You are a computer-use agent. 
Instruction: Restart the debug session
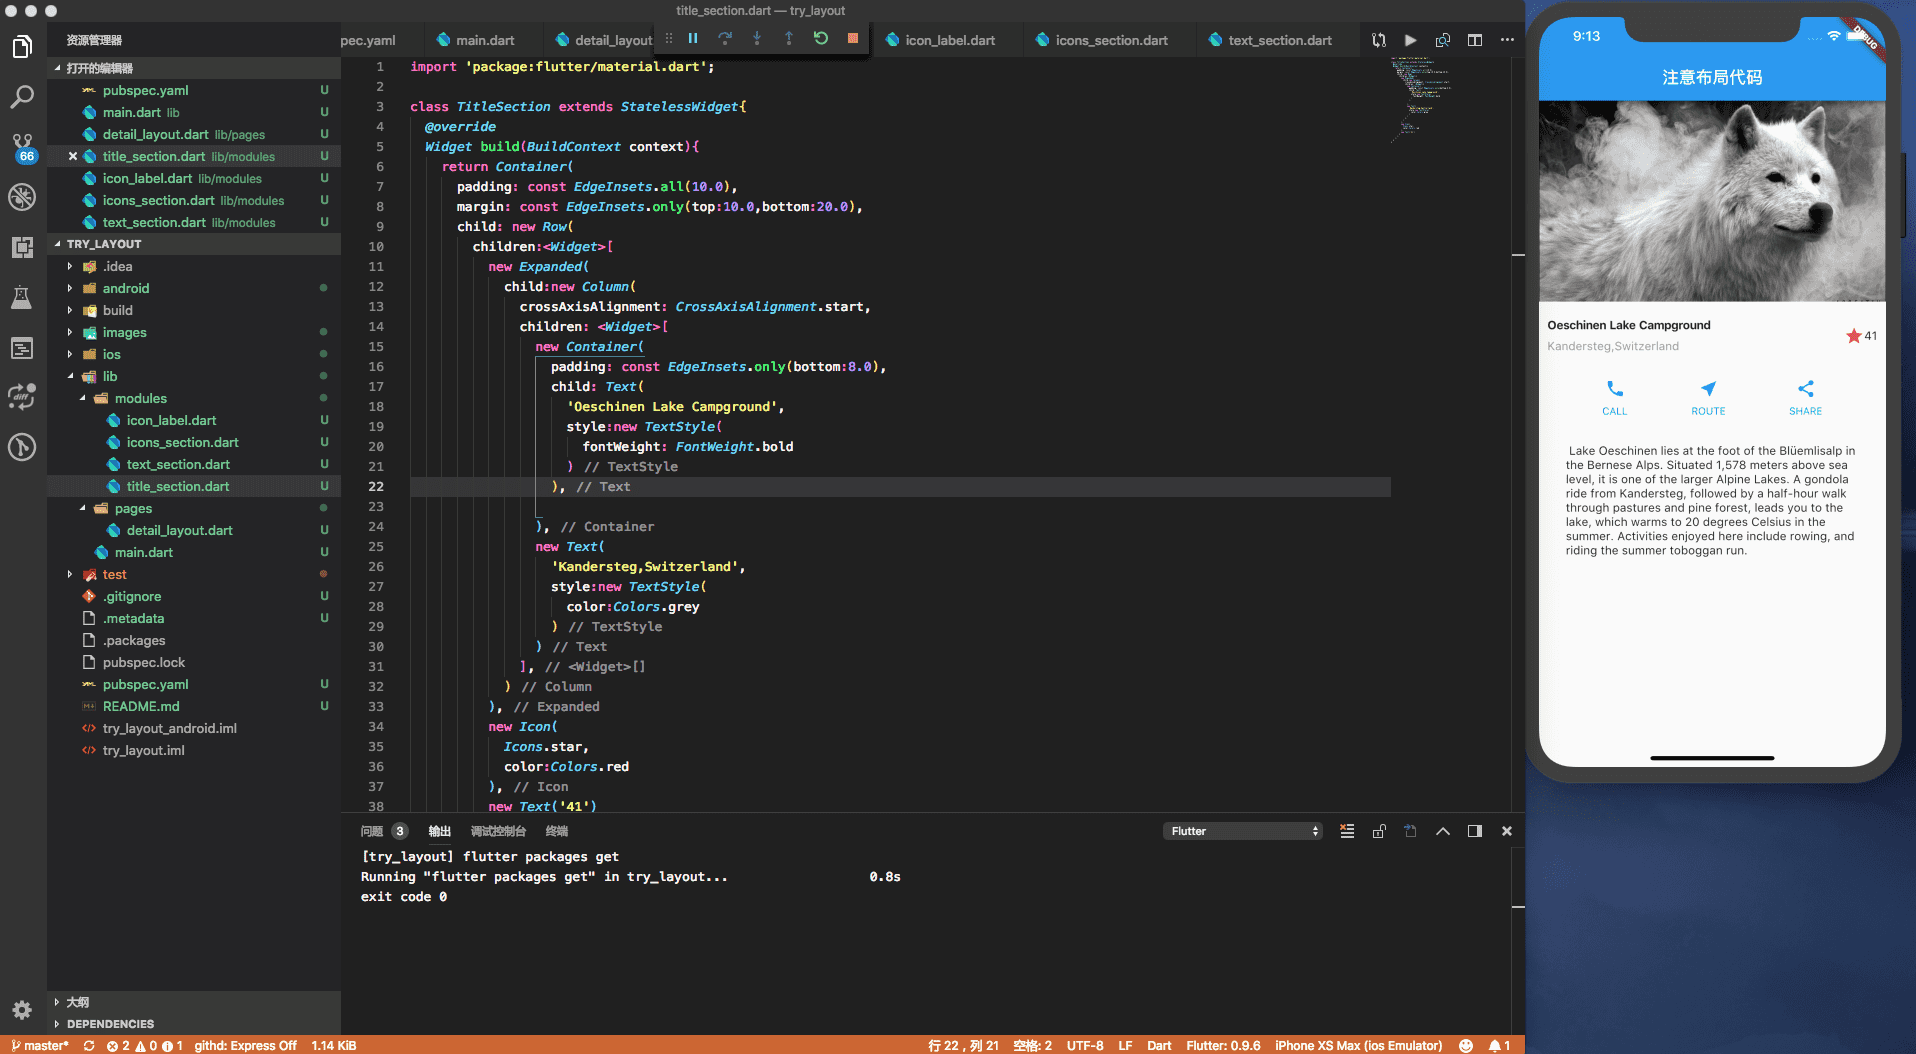821,39
